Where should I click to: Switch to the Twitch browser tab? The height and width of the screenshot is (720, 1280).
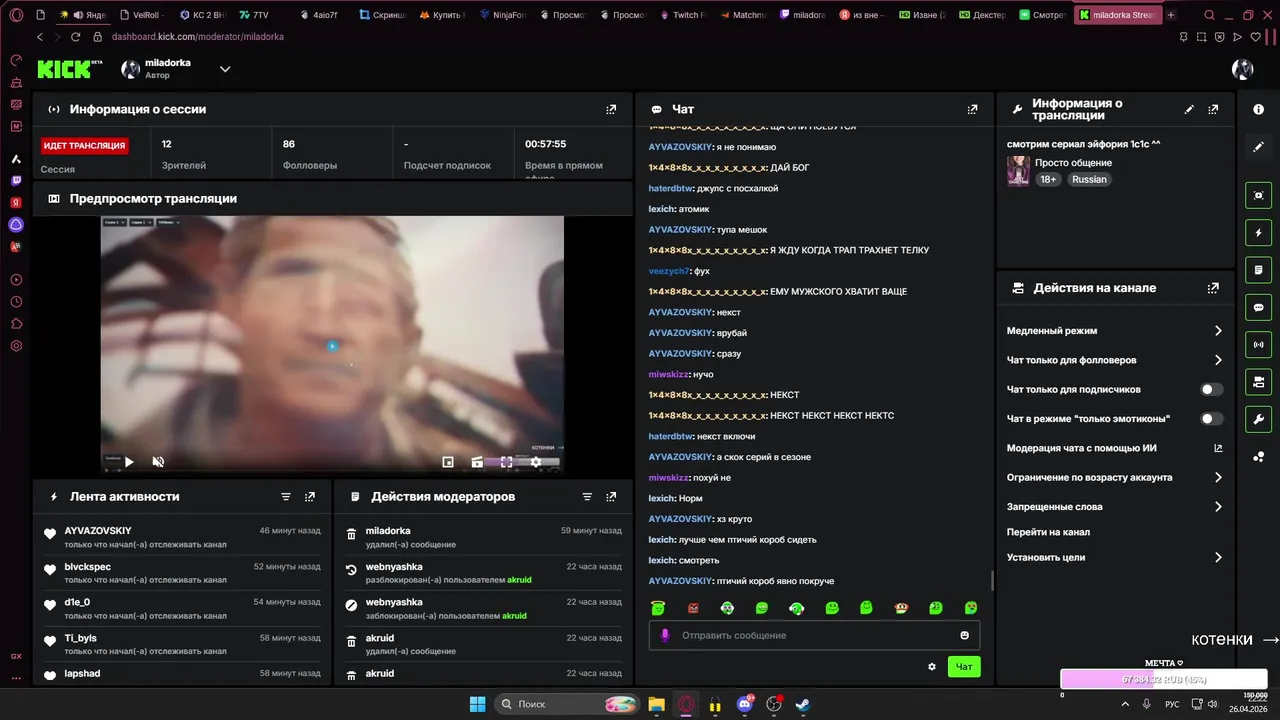pyautogui.click(x=681, y=15)
